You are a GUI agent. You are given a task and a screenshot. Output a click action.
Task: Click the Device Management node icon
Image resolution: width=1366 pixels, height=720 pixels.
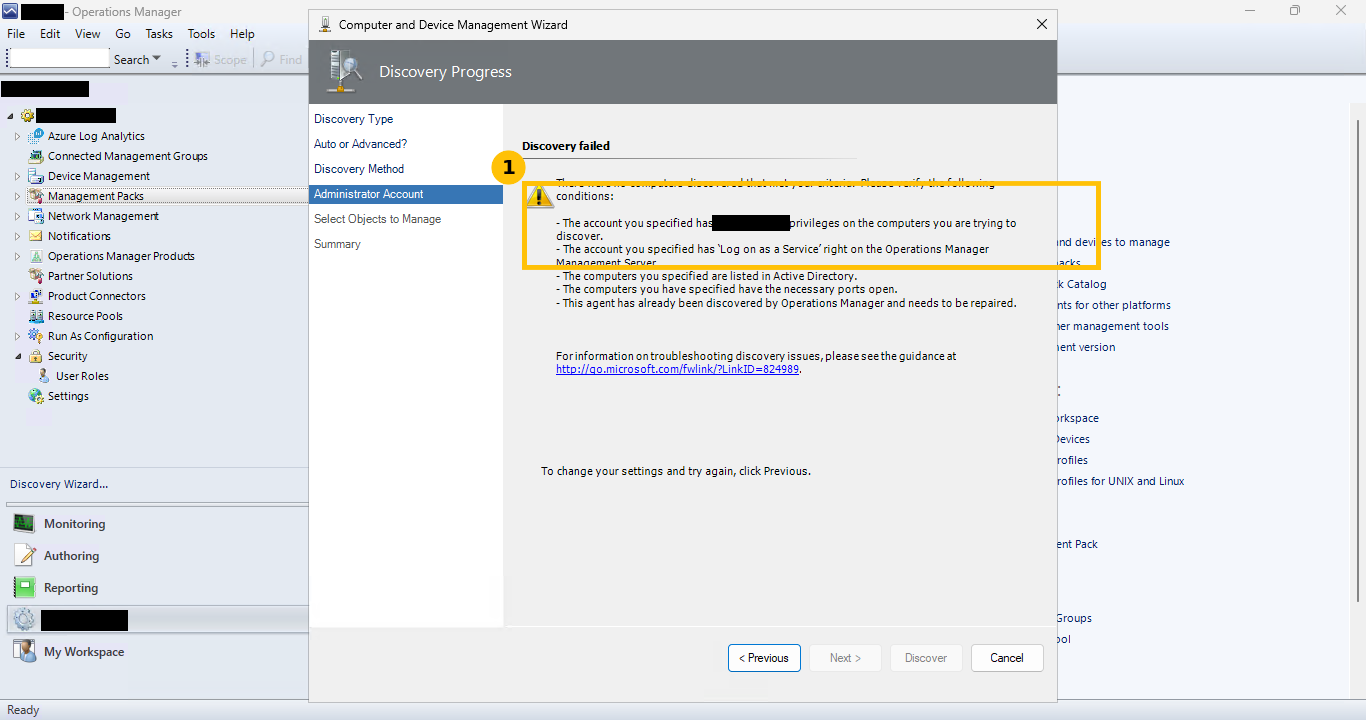[37, 176]
